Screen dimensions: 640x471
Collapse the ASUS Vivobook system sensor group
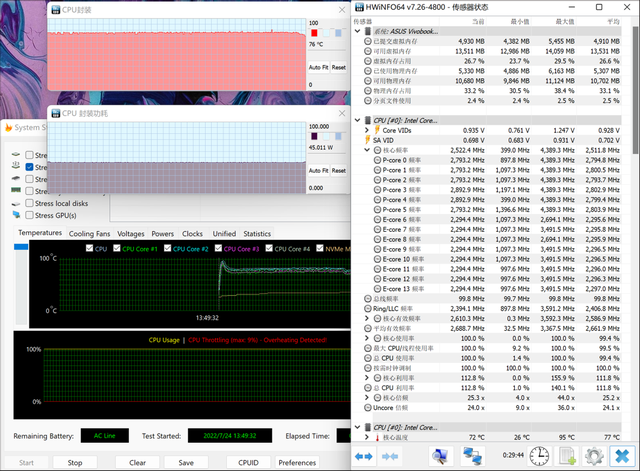click(x=360, y=32)
